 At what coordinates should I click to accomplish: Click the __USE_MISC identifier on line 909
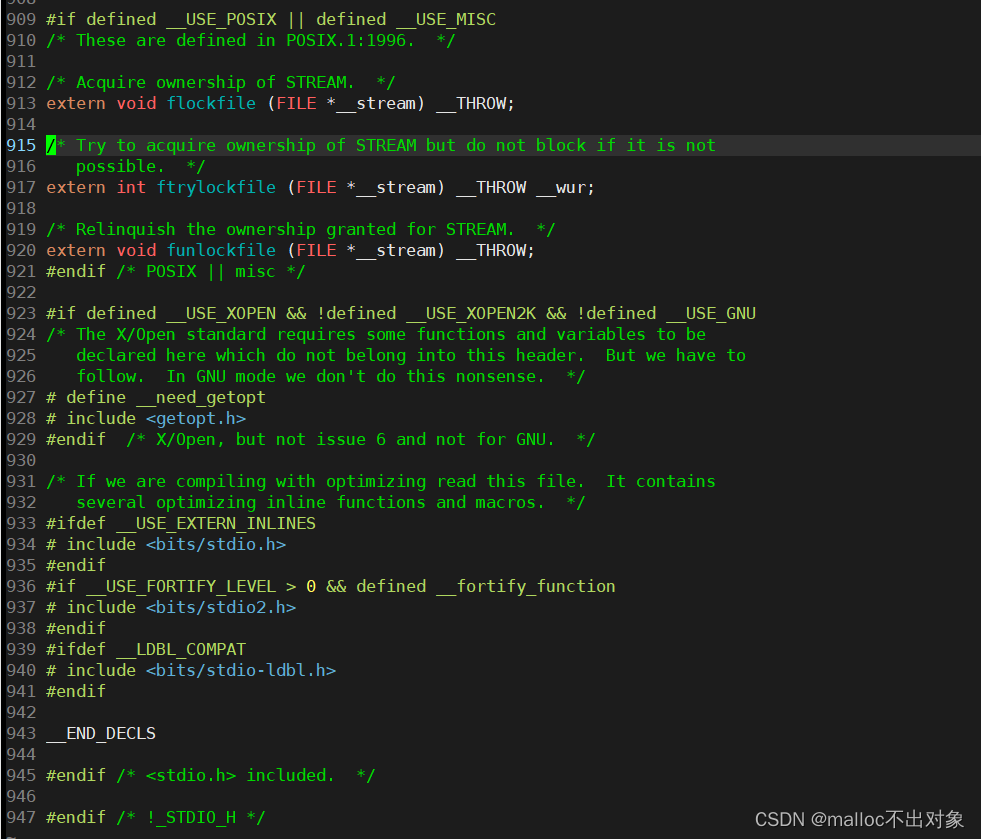tap(445, 19)
